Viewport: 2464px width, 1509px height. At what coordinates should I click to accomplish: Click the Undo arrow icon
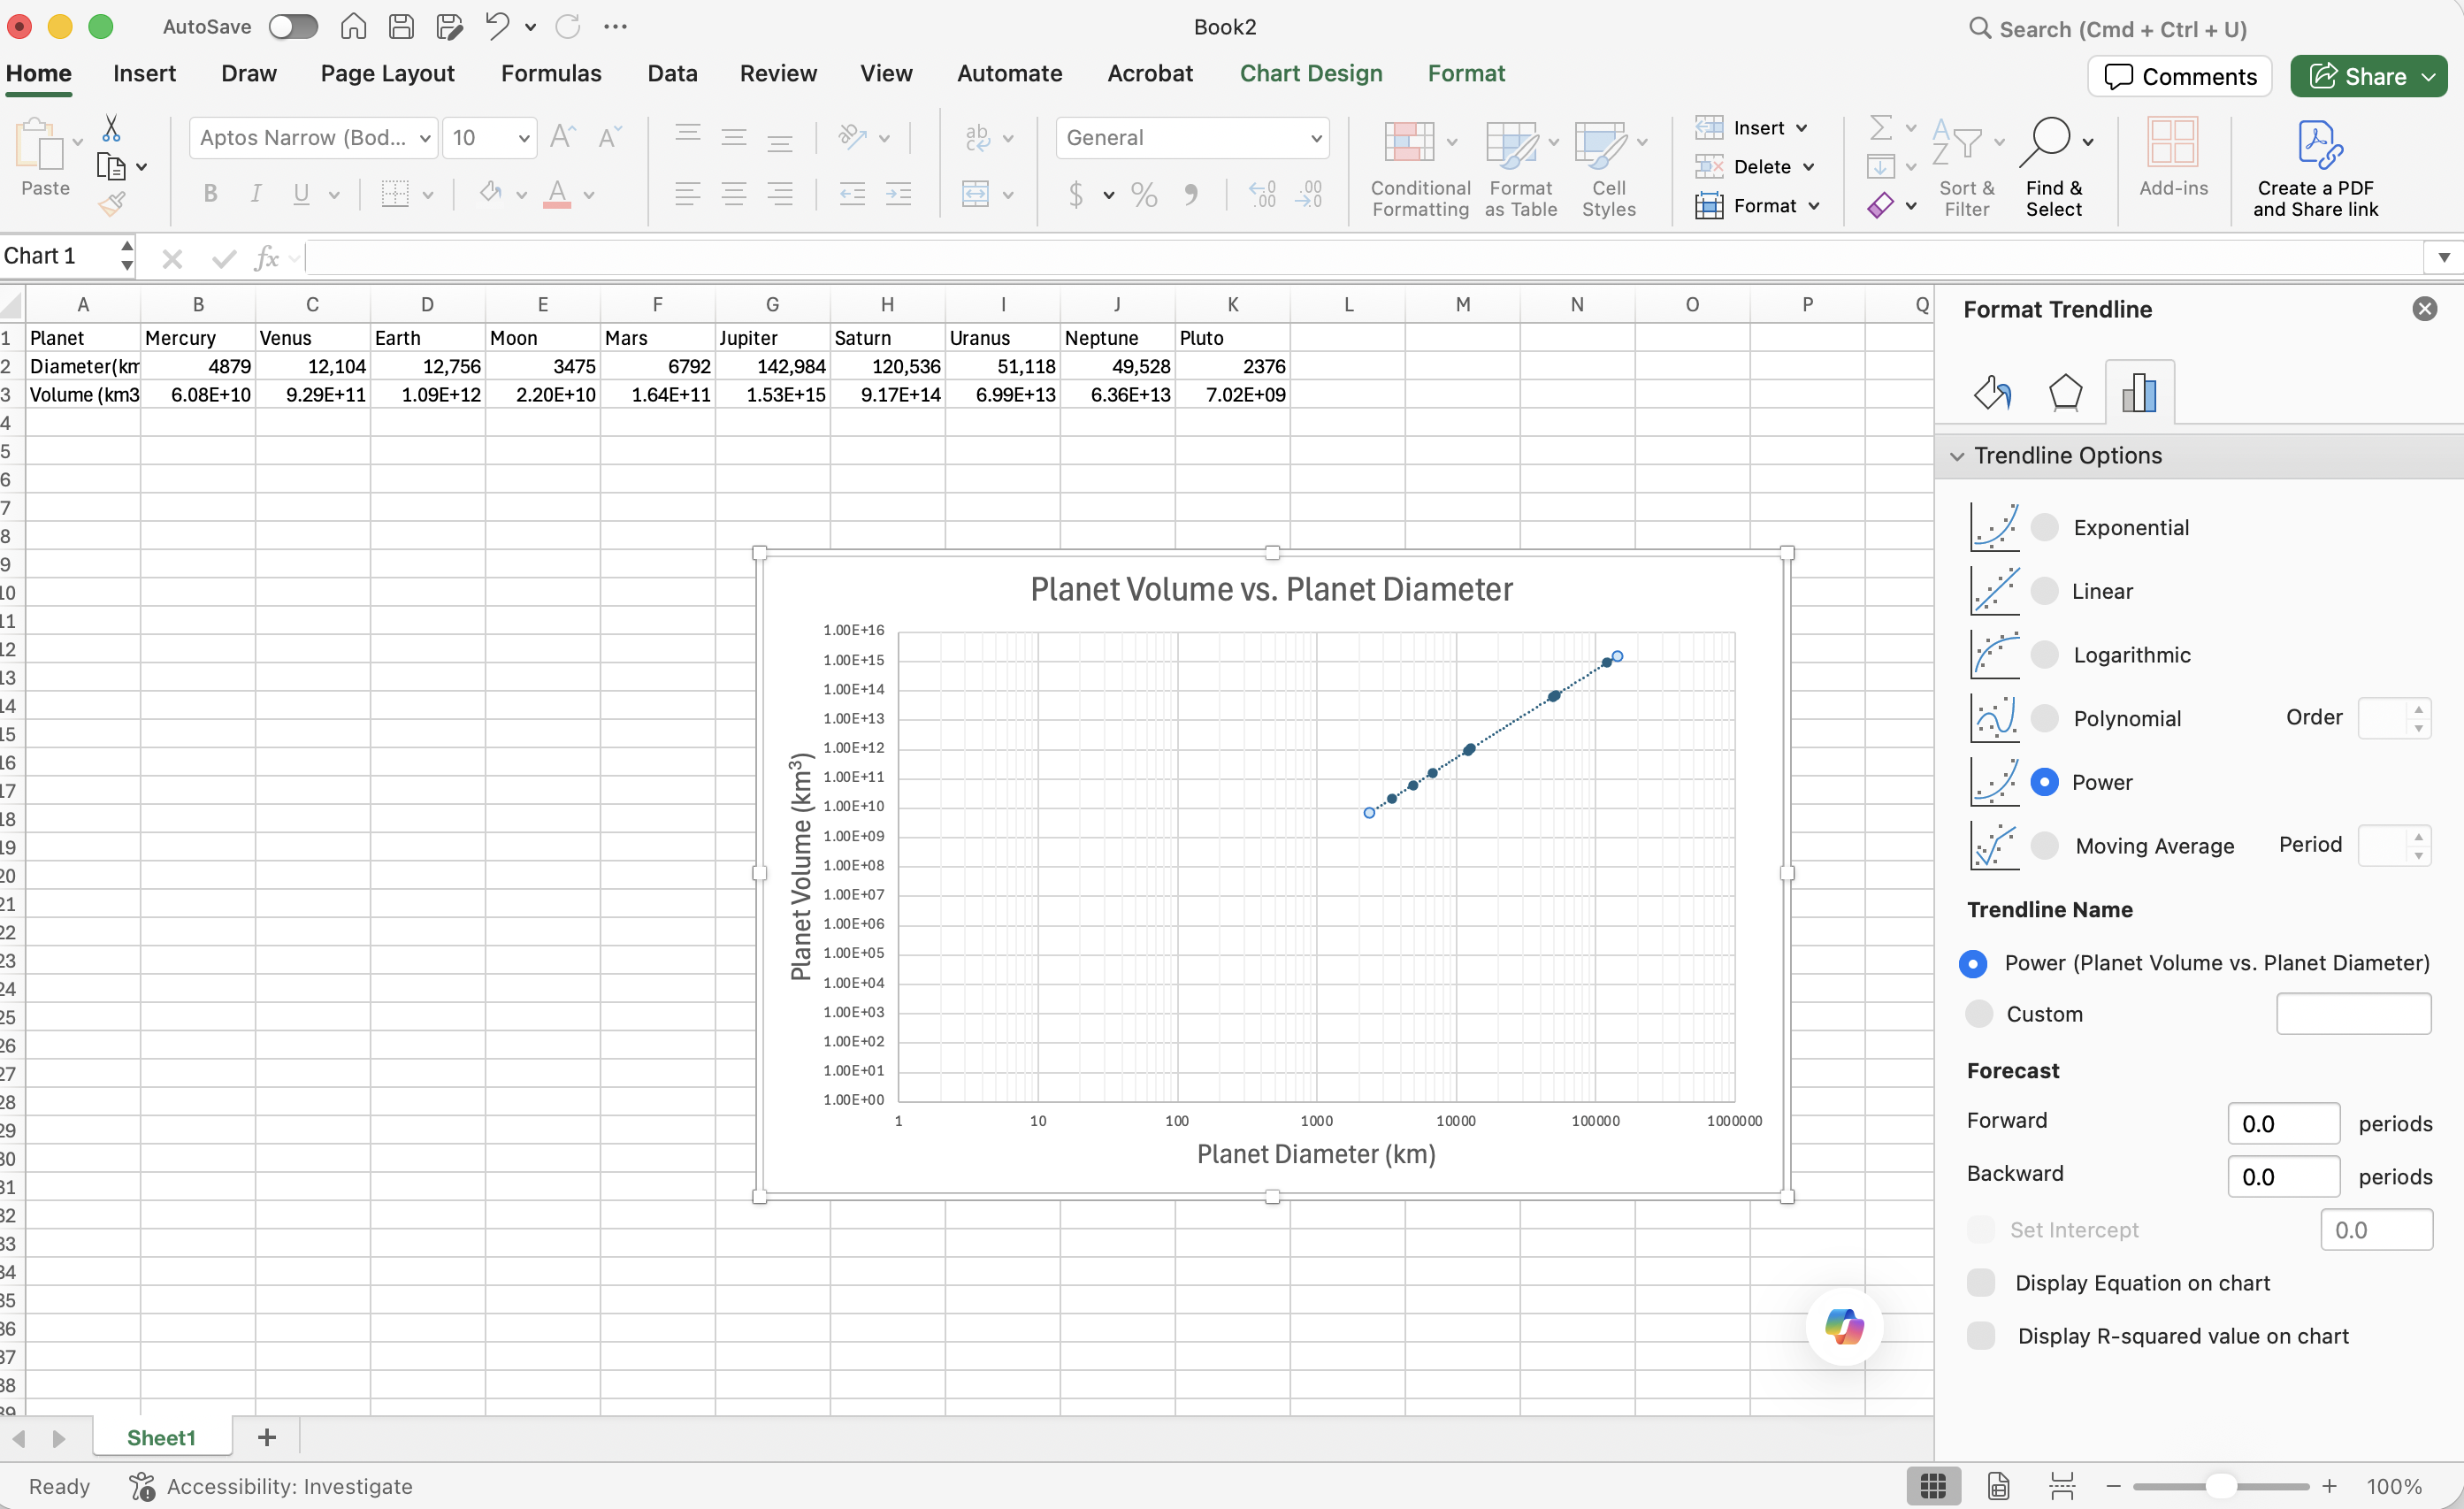497,27
